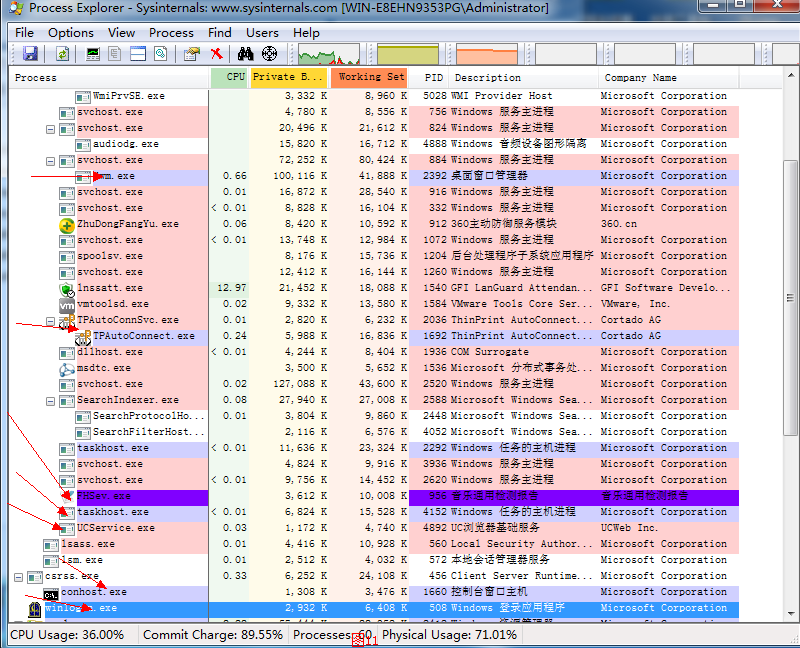Image resolution: width=800 pixels, height=648 pixels.
Task: Select the SearchProtocolHo... process row
Action: (x=373, y=416)
